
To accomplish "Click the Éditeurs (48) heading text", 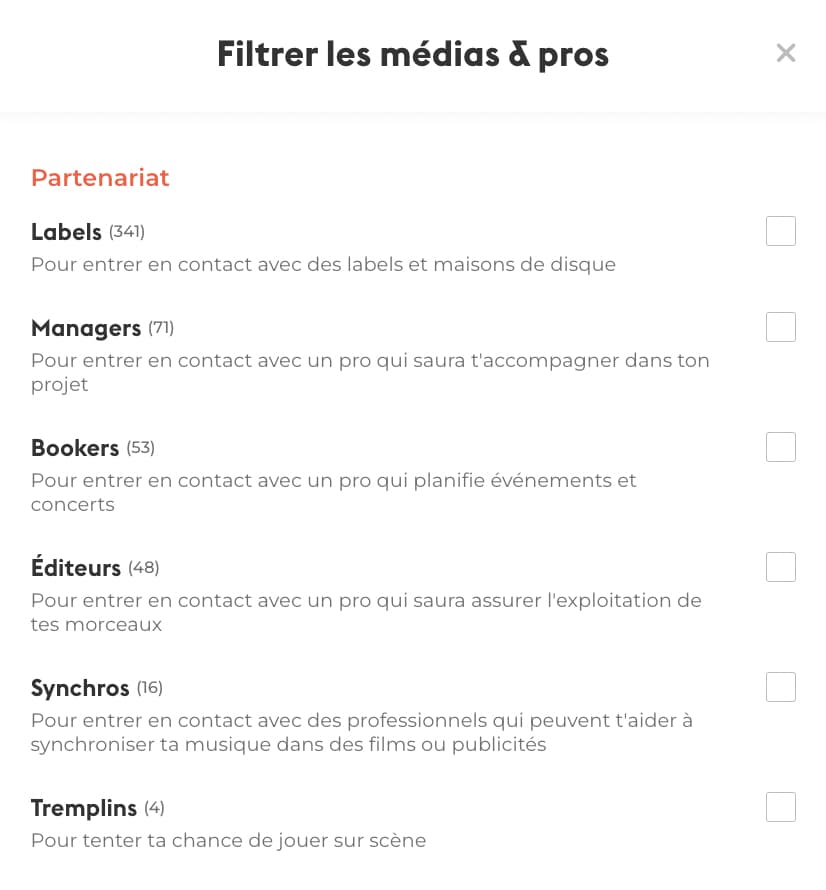I will point(95,567).
